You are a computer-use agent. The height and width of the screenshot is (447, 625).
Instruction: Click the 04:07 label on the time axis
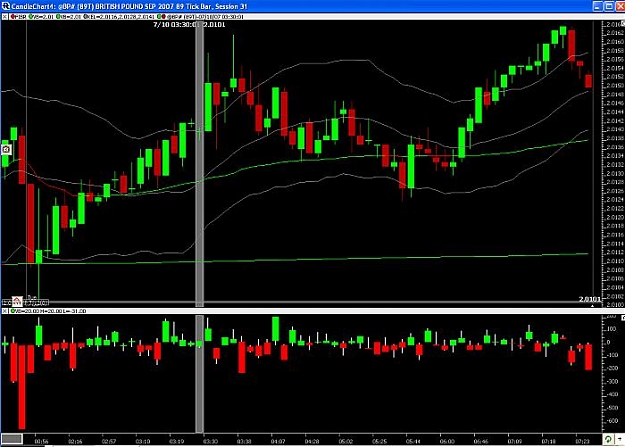point(278,441)
